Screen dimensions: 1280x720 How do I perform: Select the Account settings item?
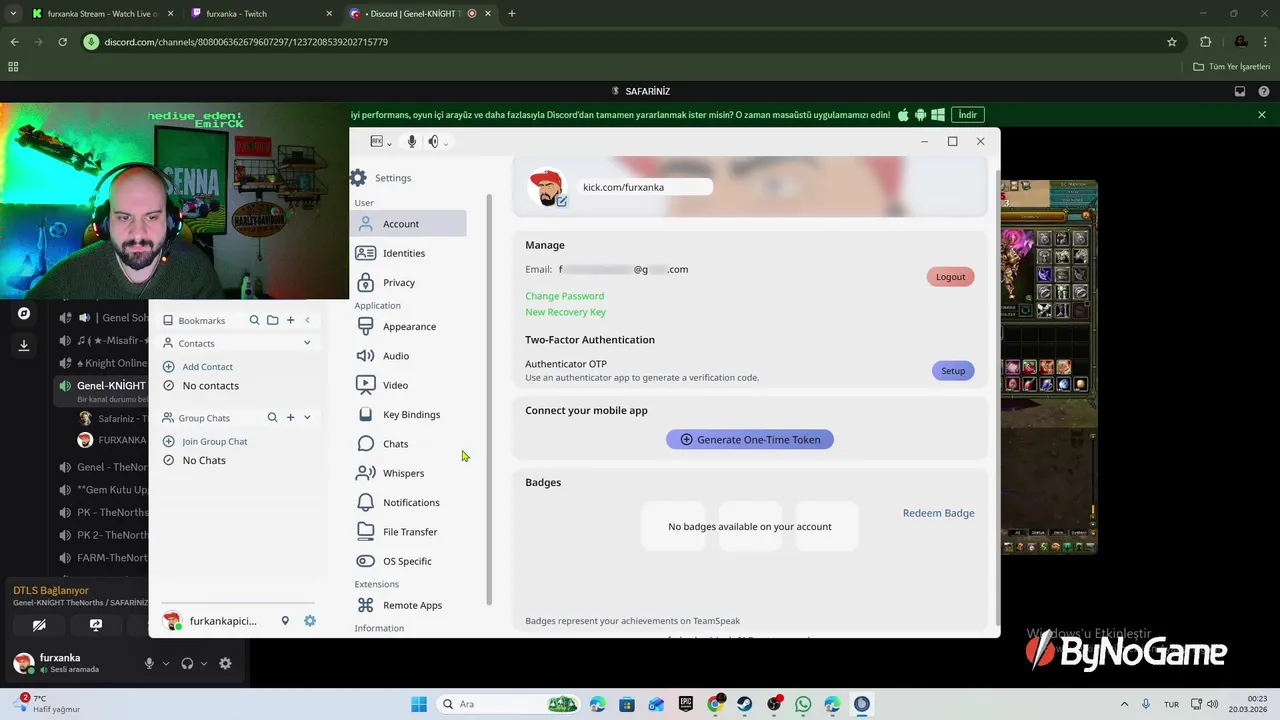coord(409,224)
